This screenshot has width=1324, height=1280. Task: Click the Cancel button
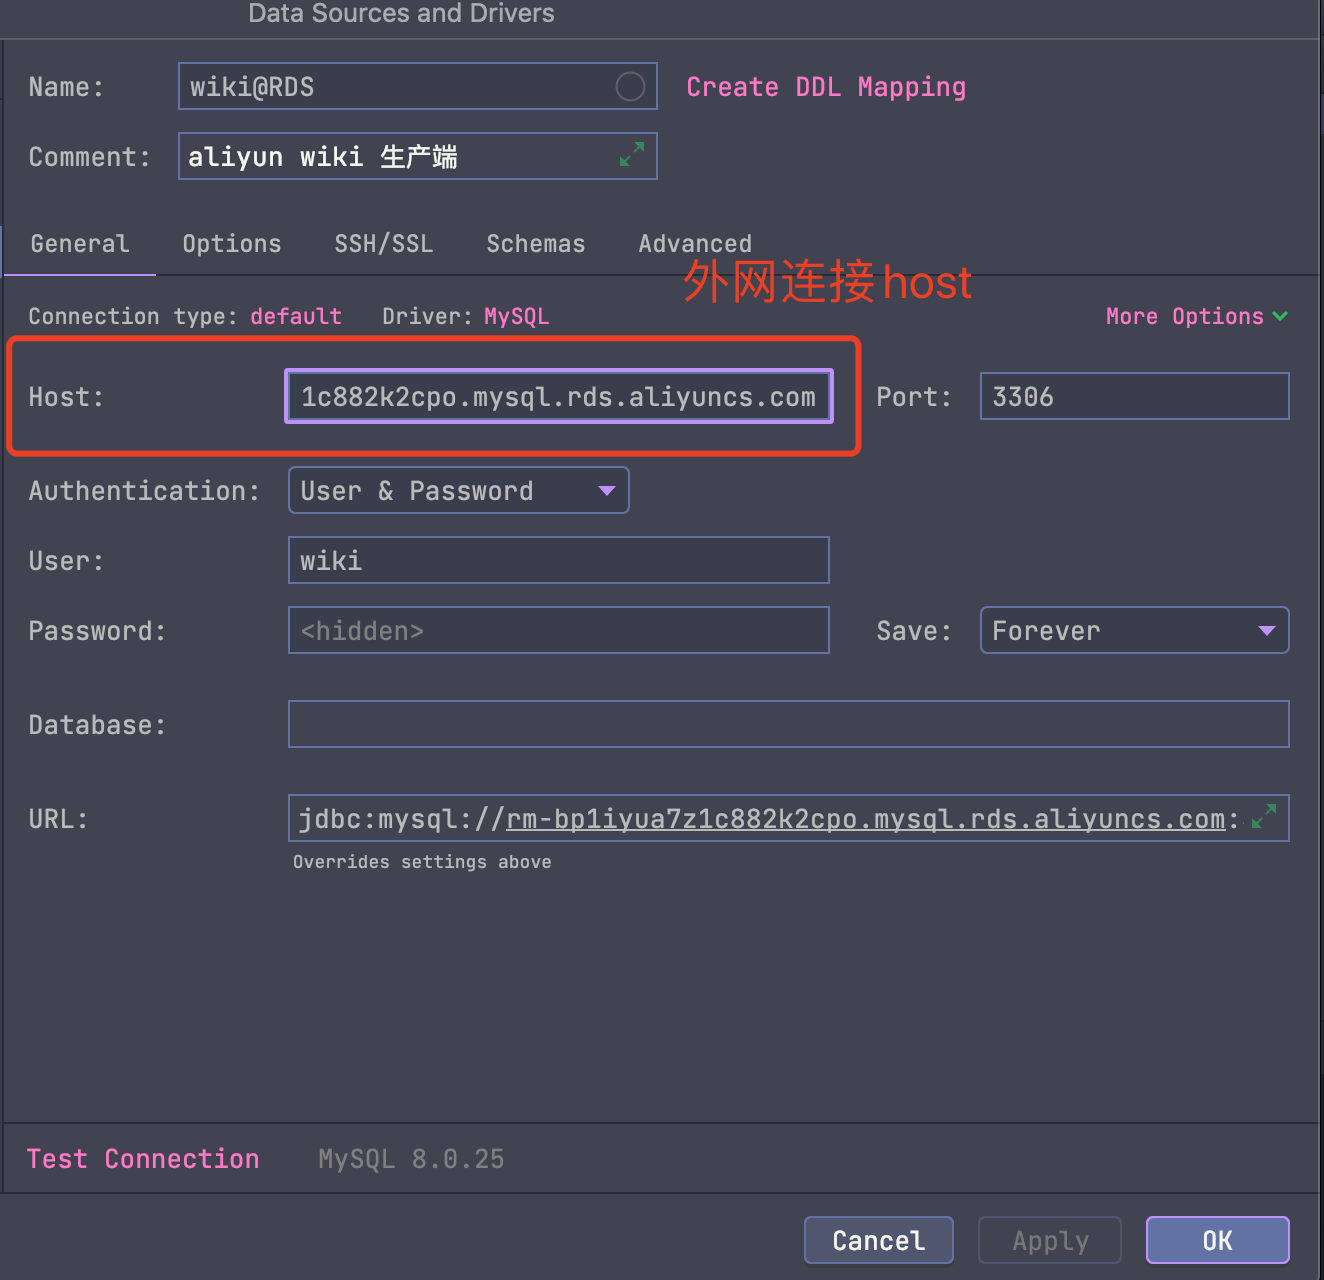tap(879, 1240)
